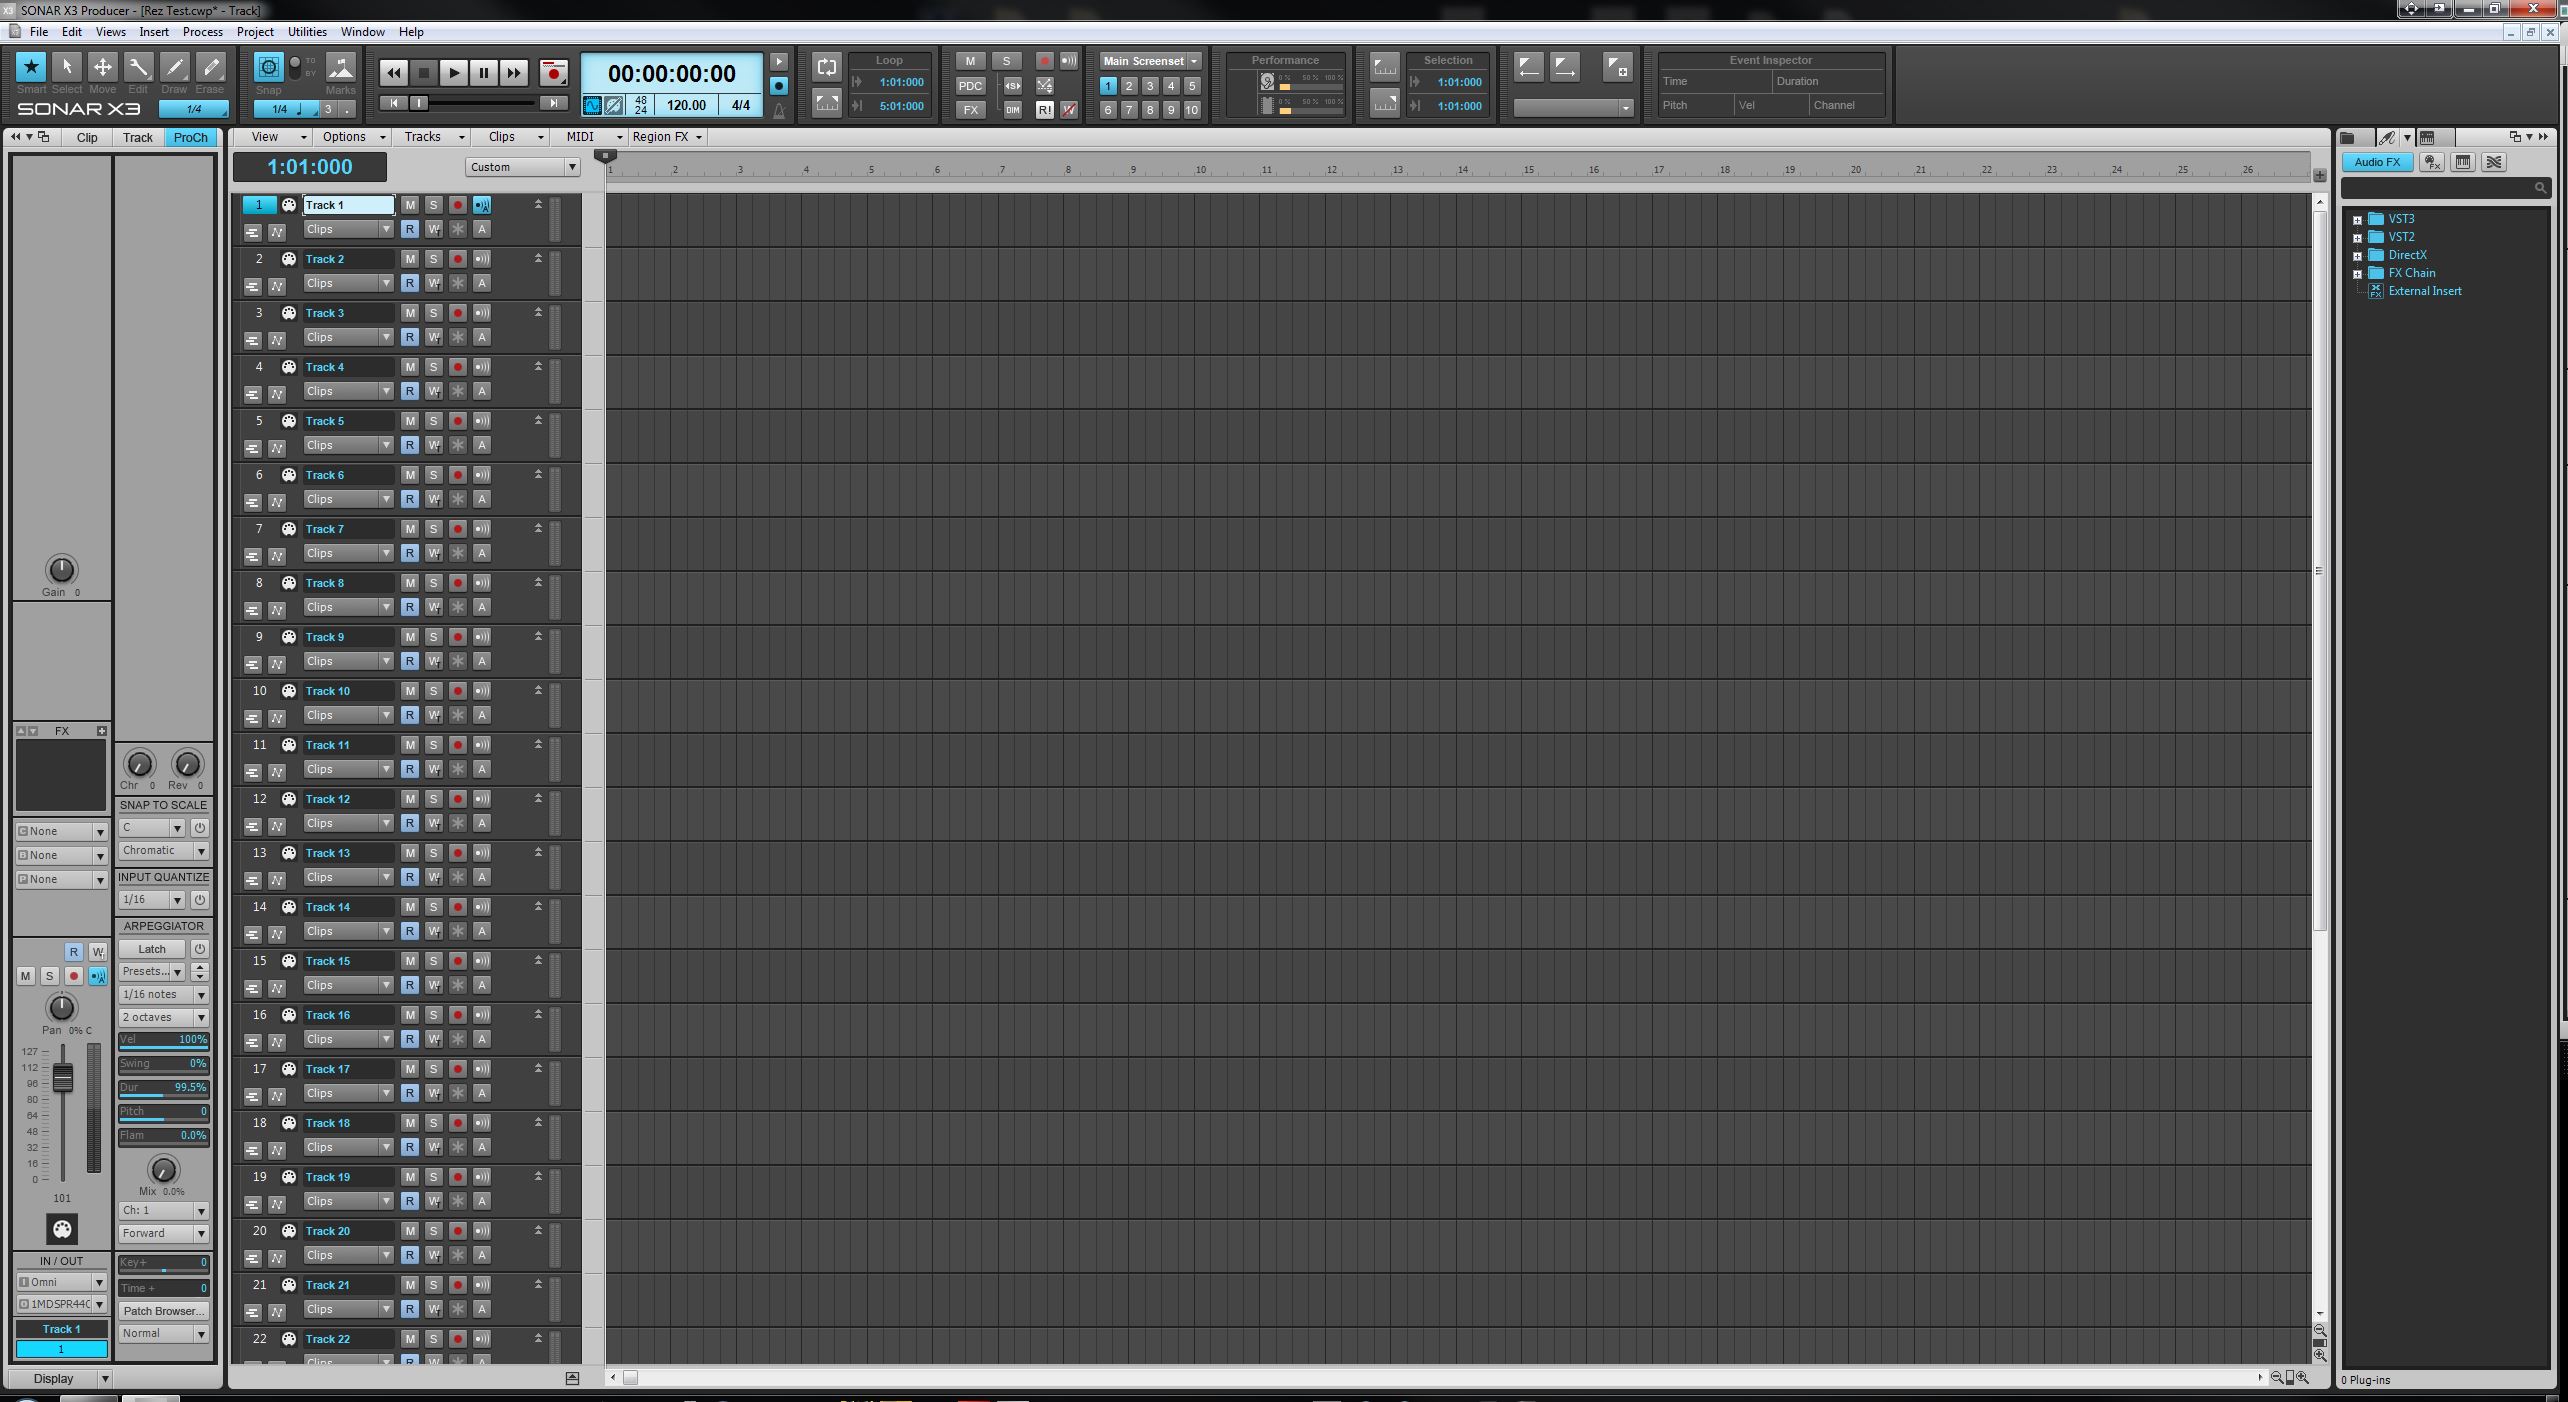Screen dimensions: 2568x1402
Task: Select the Smart tool
Action: pyautogui.click(x=31, y=68)
